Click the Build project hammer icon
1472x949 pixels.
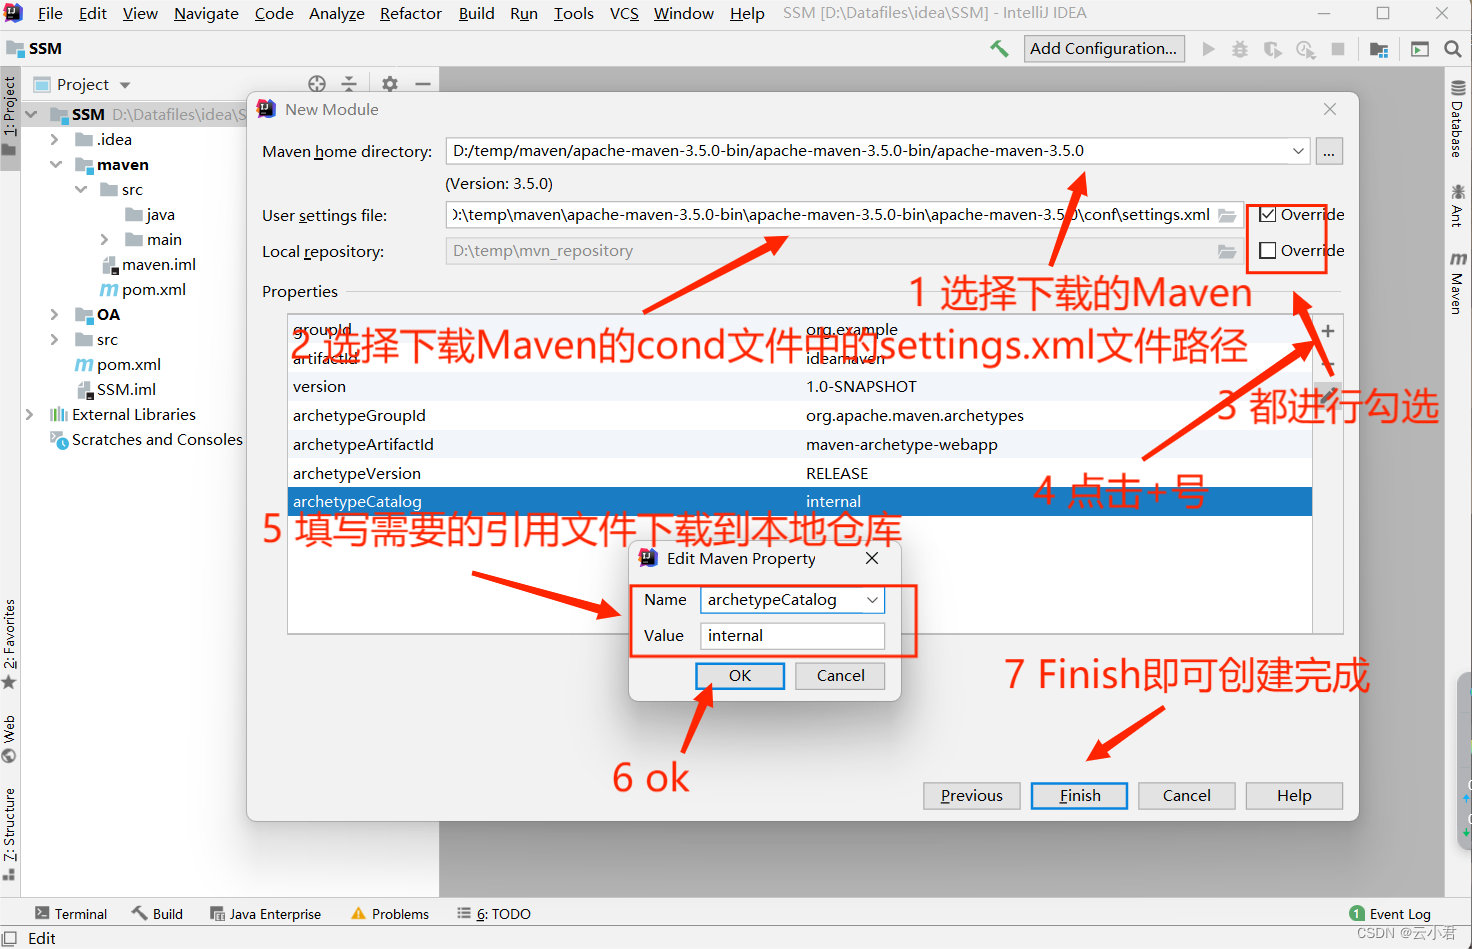click(999, 48)
